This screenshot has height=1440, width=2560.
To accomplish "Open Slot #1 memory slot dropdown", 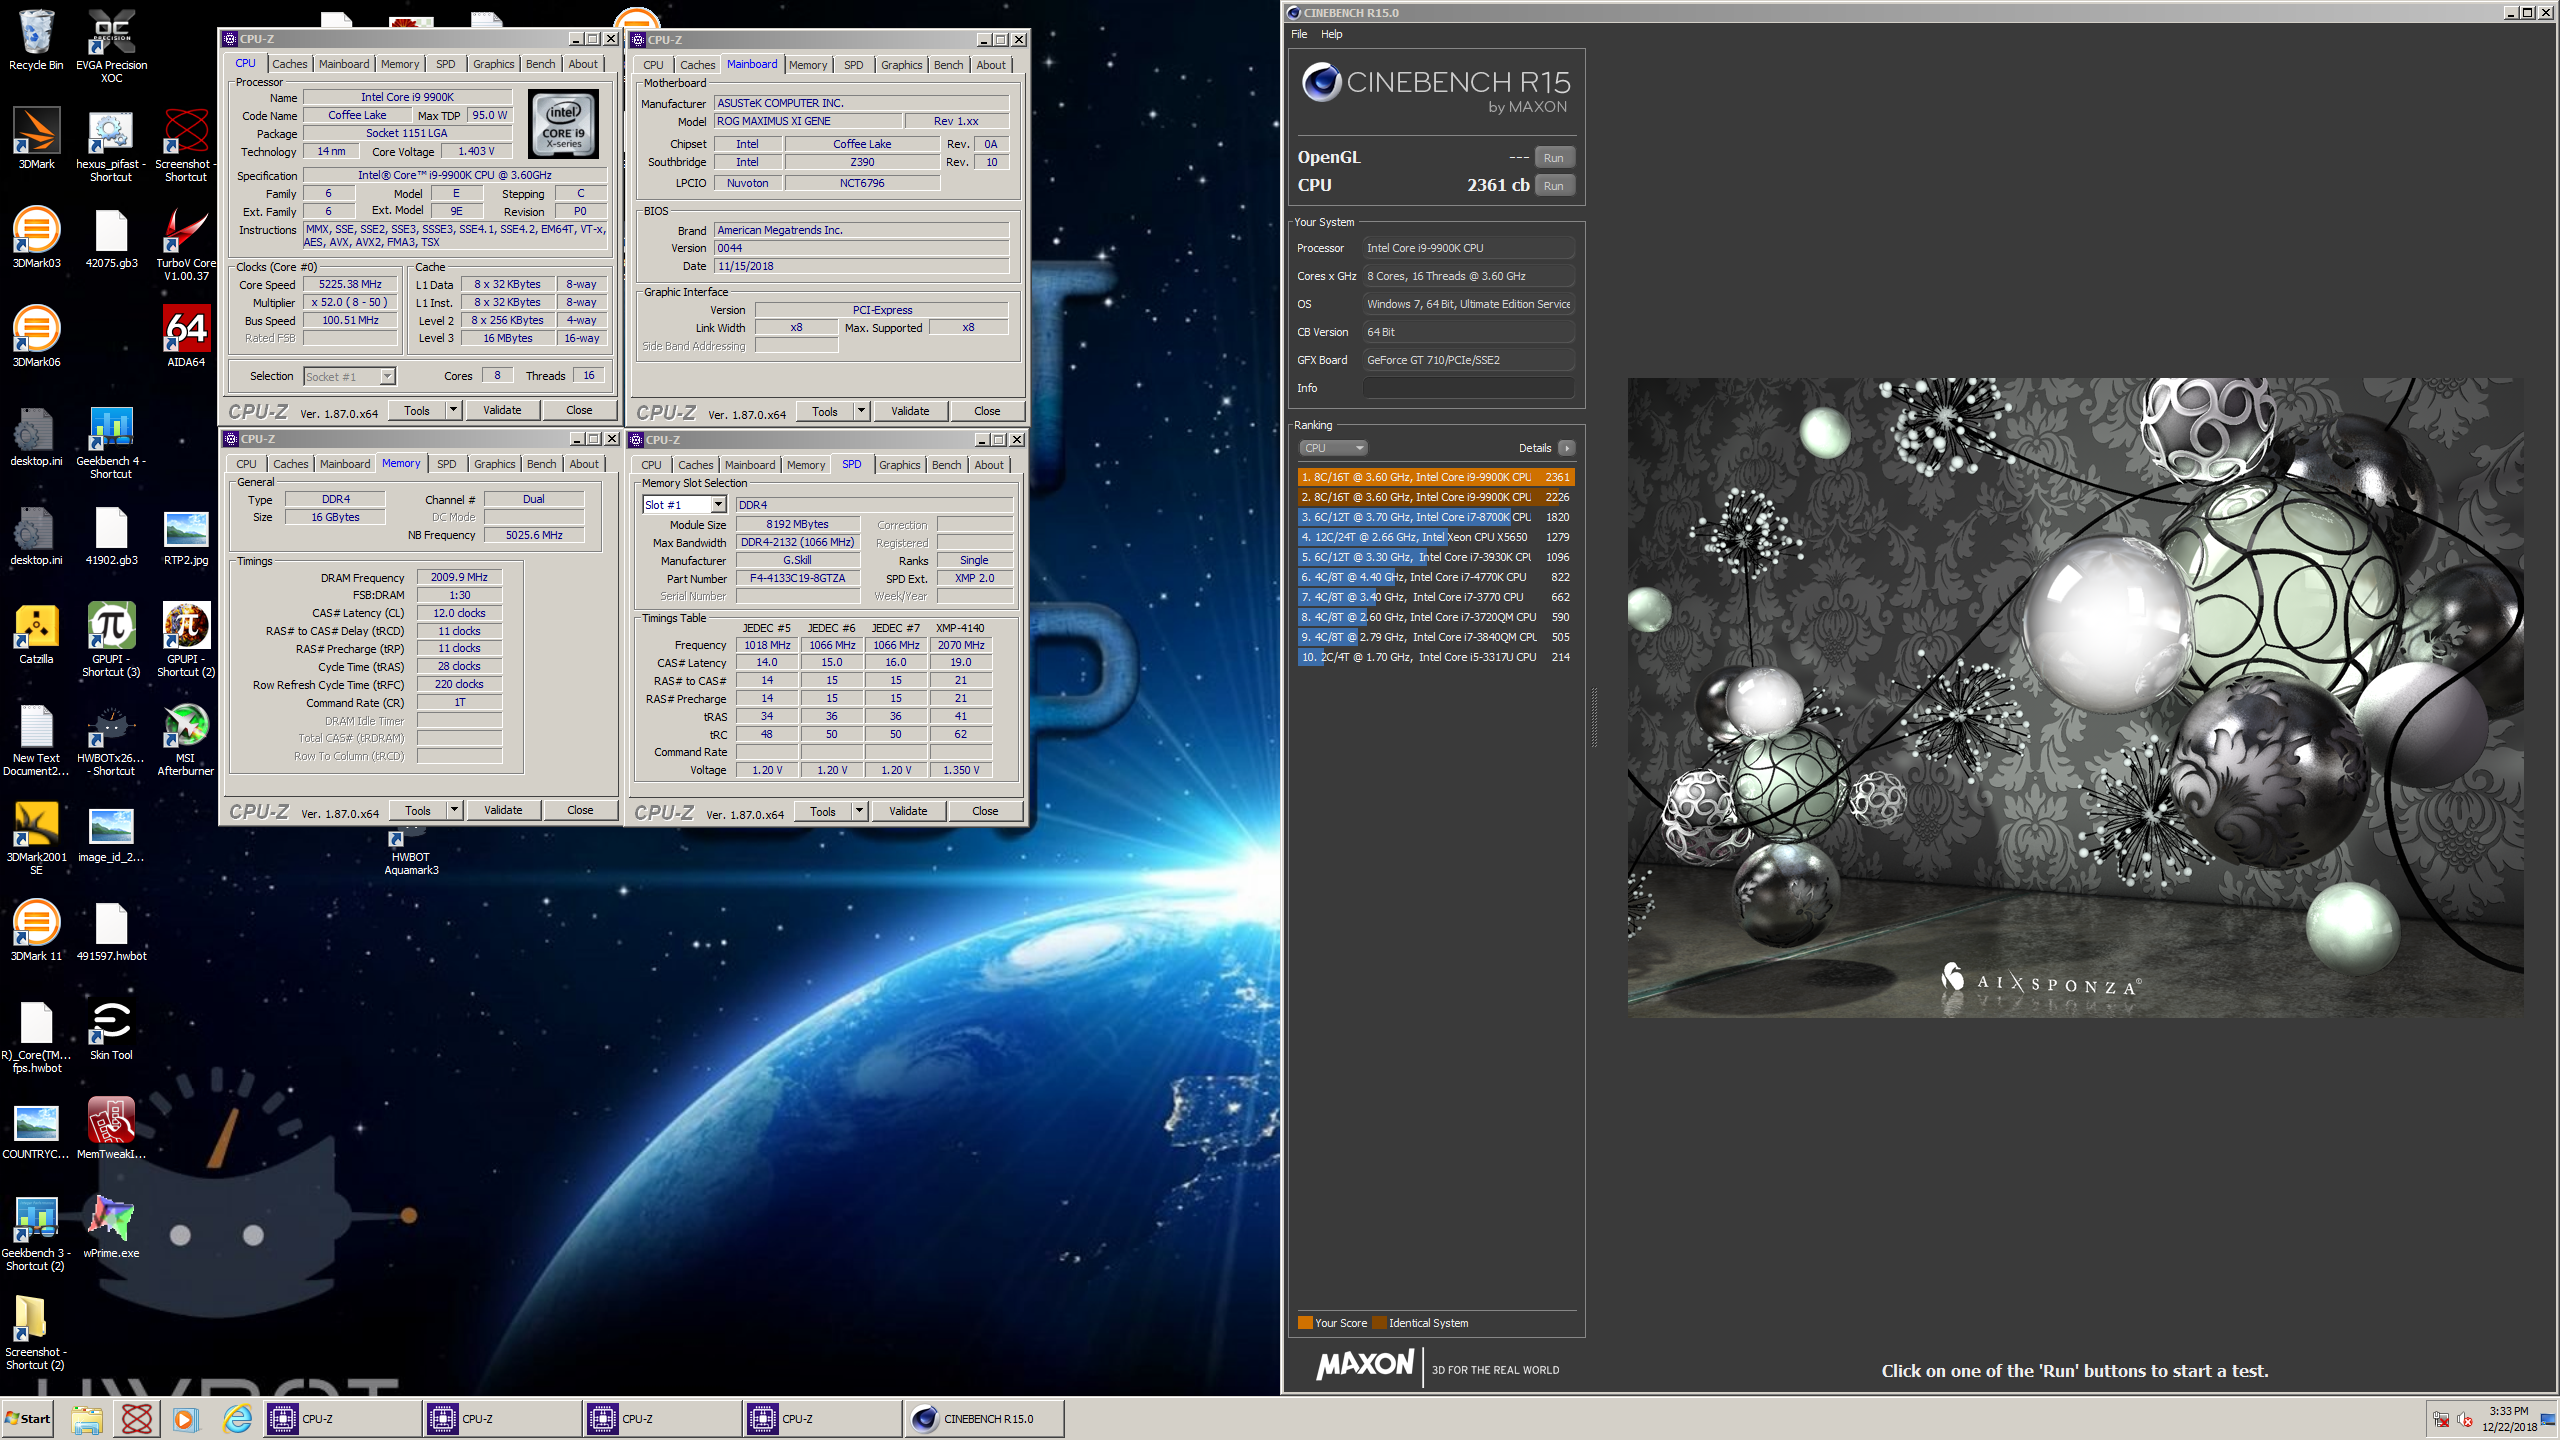I will point(684,505).
